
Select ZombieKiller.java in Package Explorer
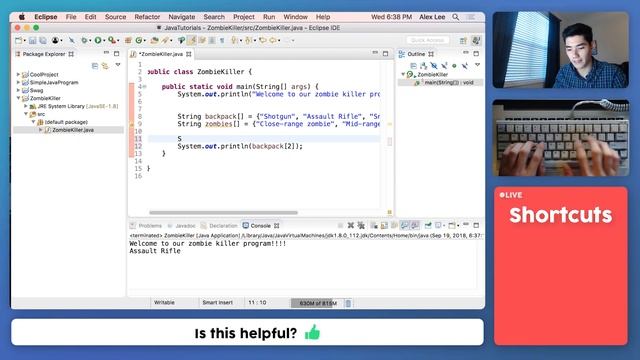click(72, 130)
